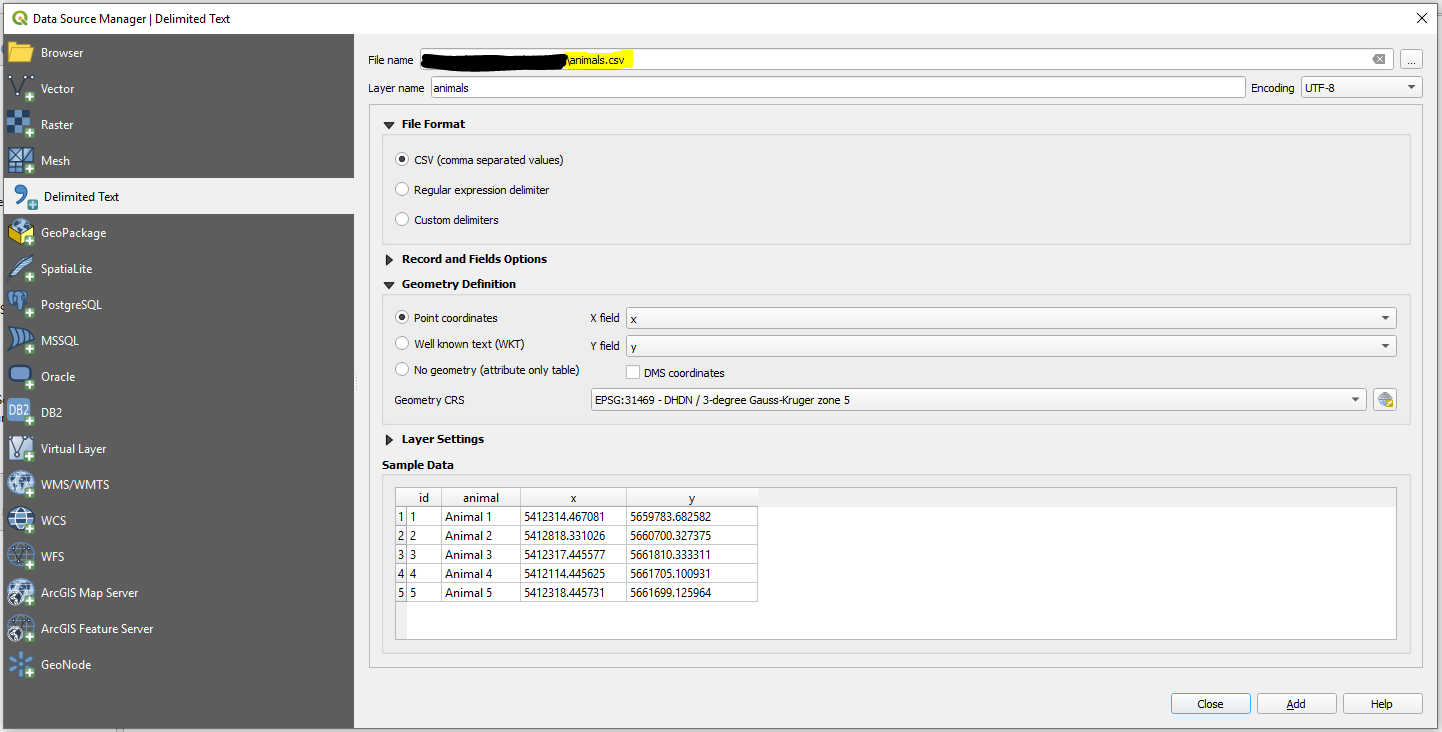Switch to the WMS/WMTS tab
The image size is (1442, 732).
[179, 485]
